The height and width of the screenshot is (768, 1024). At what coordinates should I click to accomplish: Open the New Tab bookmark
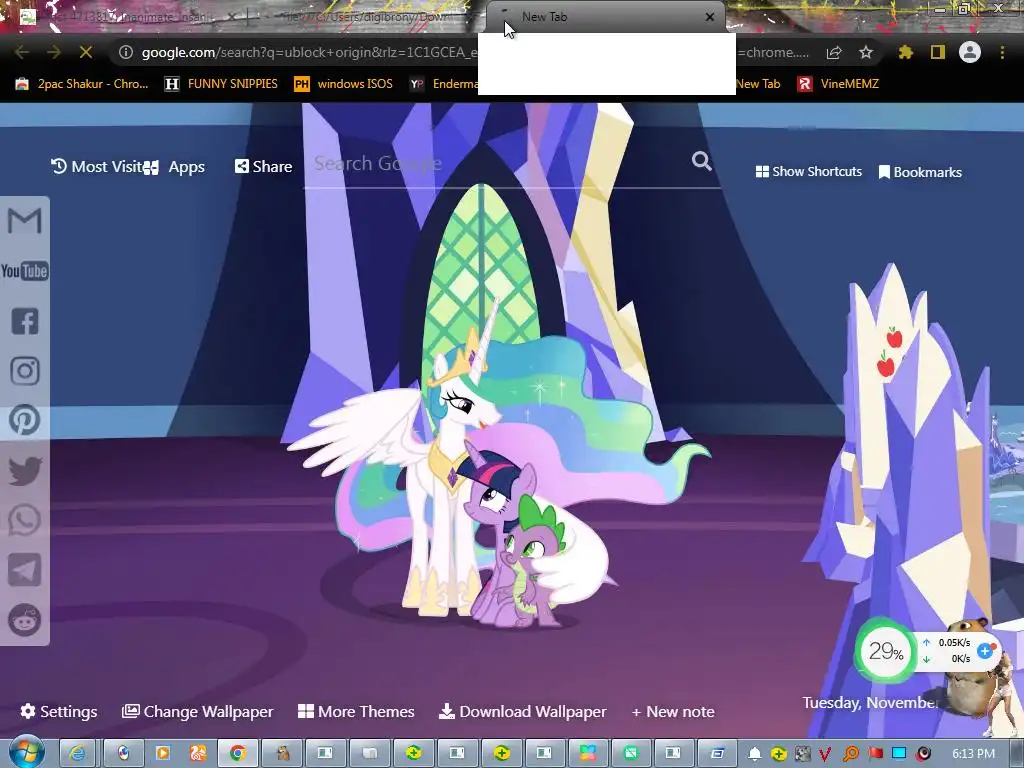click(x=758, y=84)
